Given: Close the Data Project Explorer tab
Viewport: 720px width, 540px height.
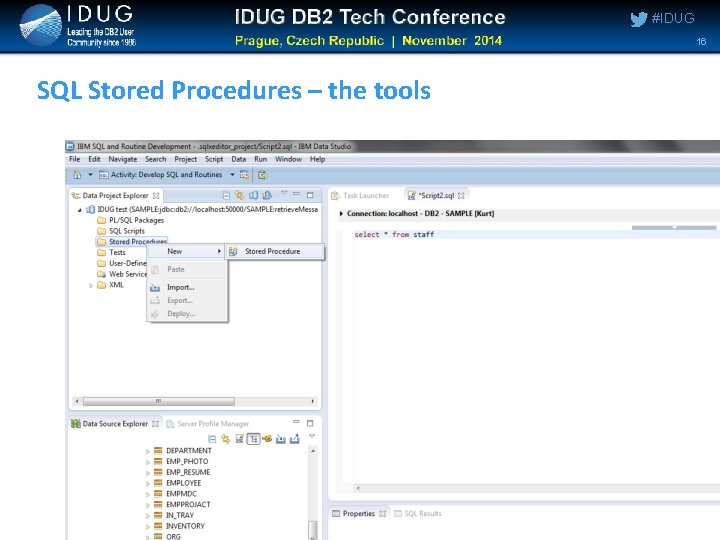Looking at the screenshot, I should point(156,196).
